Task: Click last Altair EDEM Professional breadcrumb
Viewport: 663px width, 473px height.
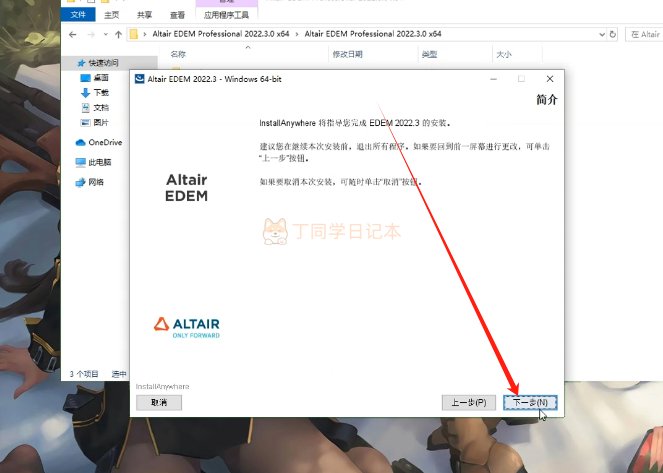Action: point(373,34)
